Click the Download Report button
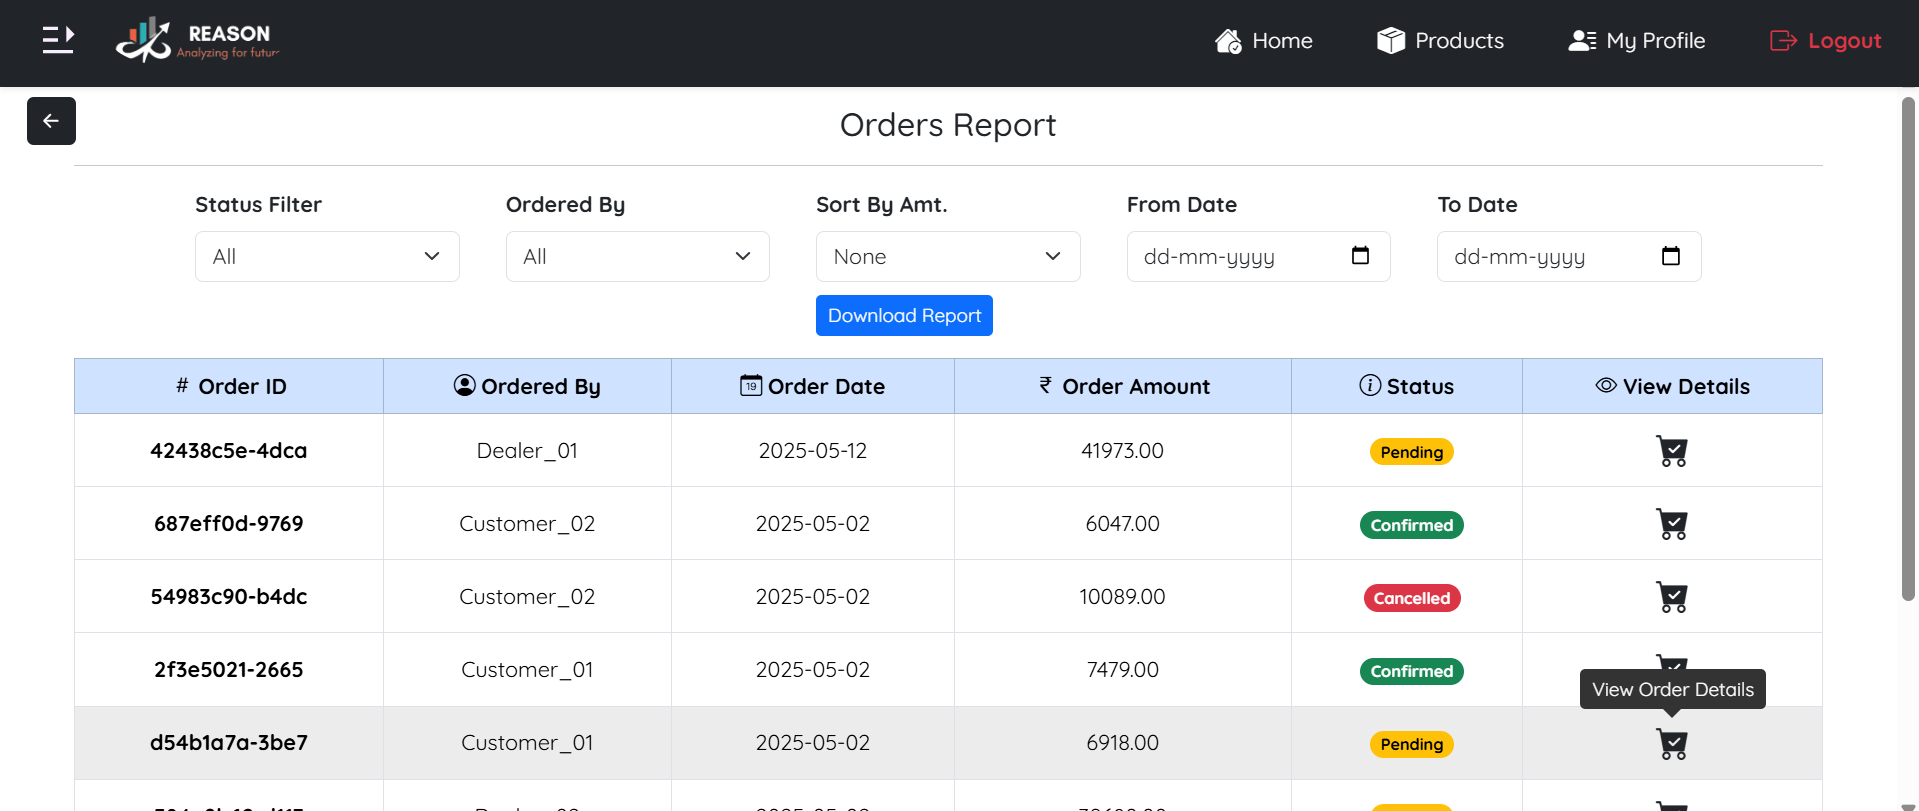Viewport: 1919px width, 811px height. [x=904, y=316]
